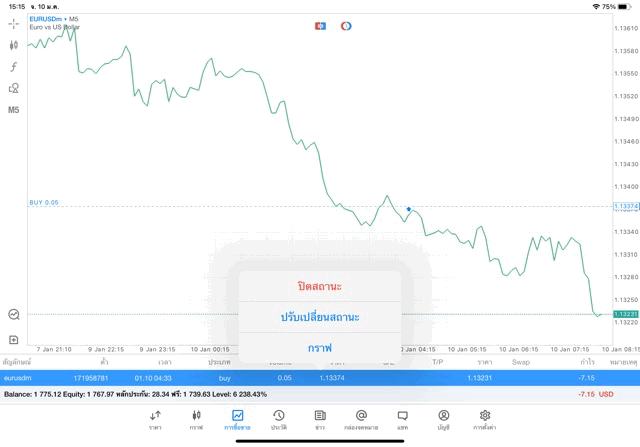Screen dimensions: 640x447
Task: Open the ข่าว news tab
Action: 320,419
